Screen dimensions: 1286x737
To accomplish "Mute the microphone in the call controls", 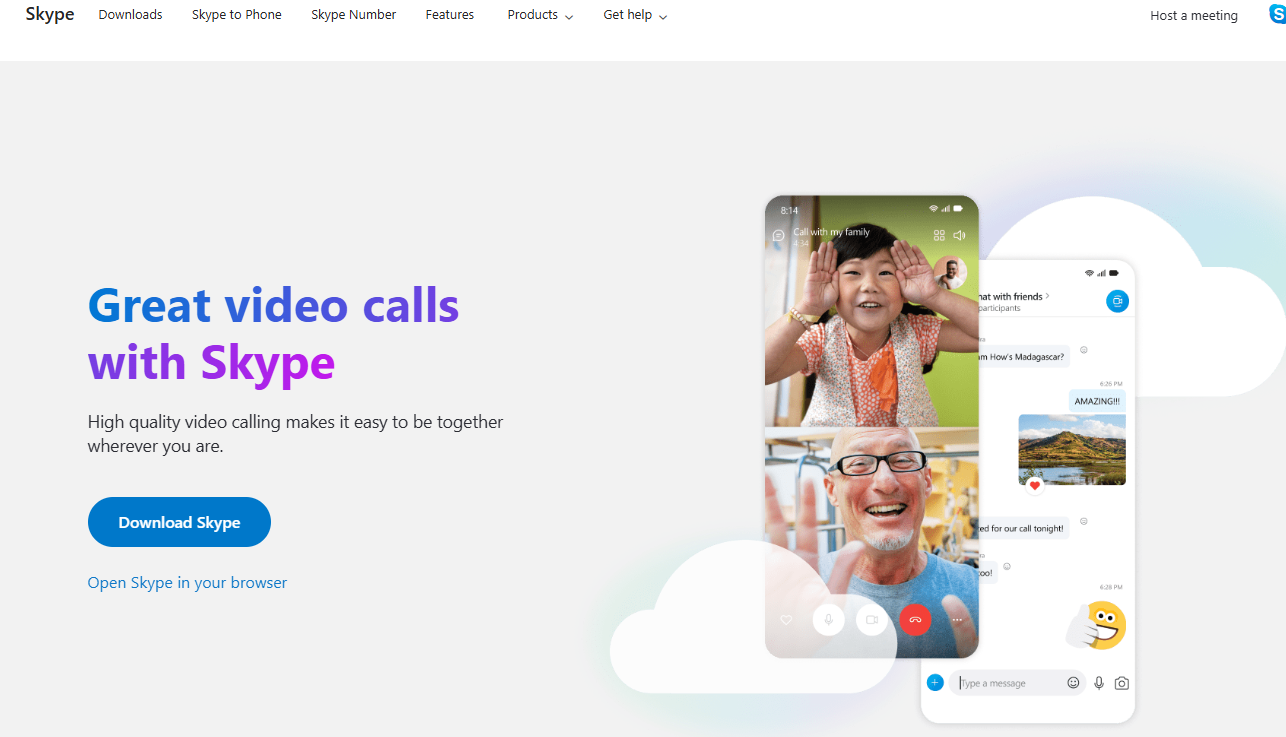I will (828, 620).
